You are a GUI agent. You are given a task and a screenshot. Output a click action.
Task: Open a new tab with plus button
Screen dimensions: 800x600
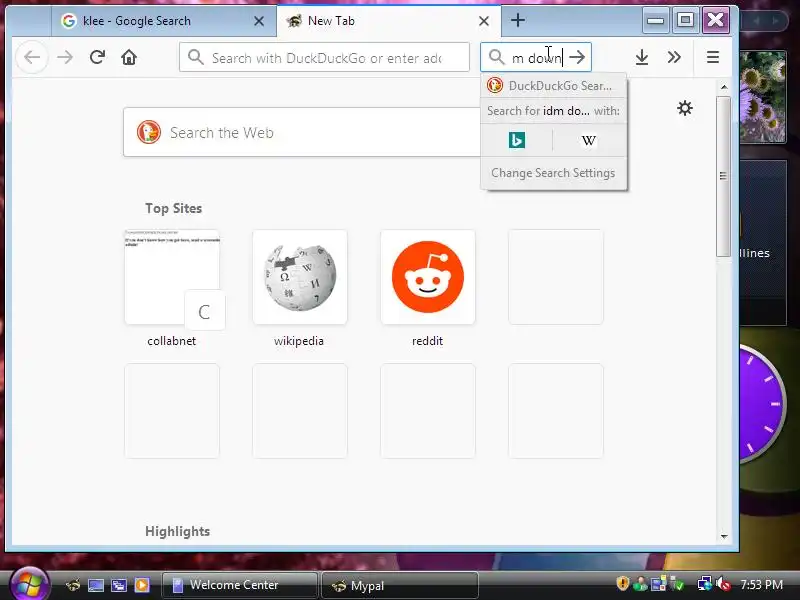pyautogui.click(x=518, y=20)
